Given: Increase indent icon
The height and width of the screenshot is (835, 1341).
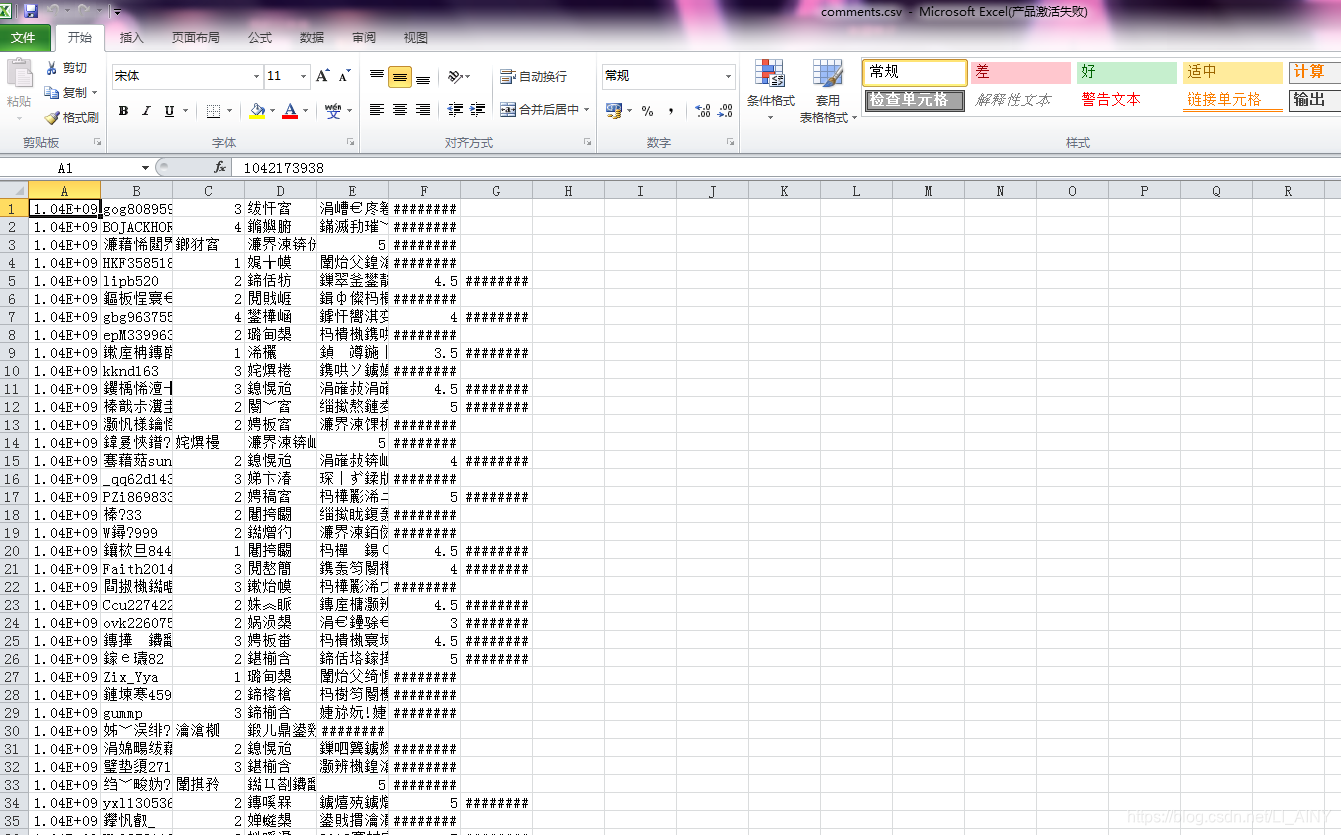Looking at the screenshot, I should pos(478,110).
